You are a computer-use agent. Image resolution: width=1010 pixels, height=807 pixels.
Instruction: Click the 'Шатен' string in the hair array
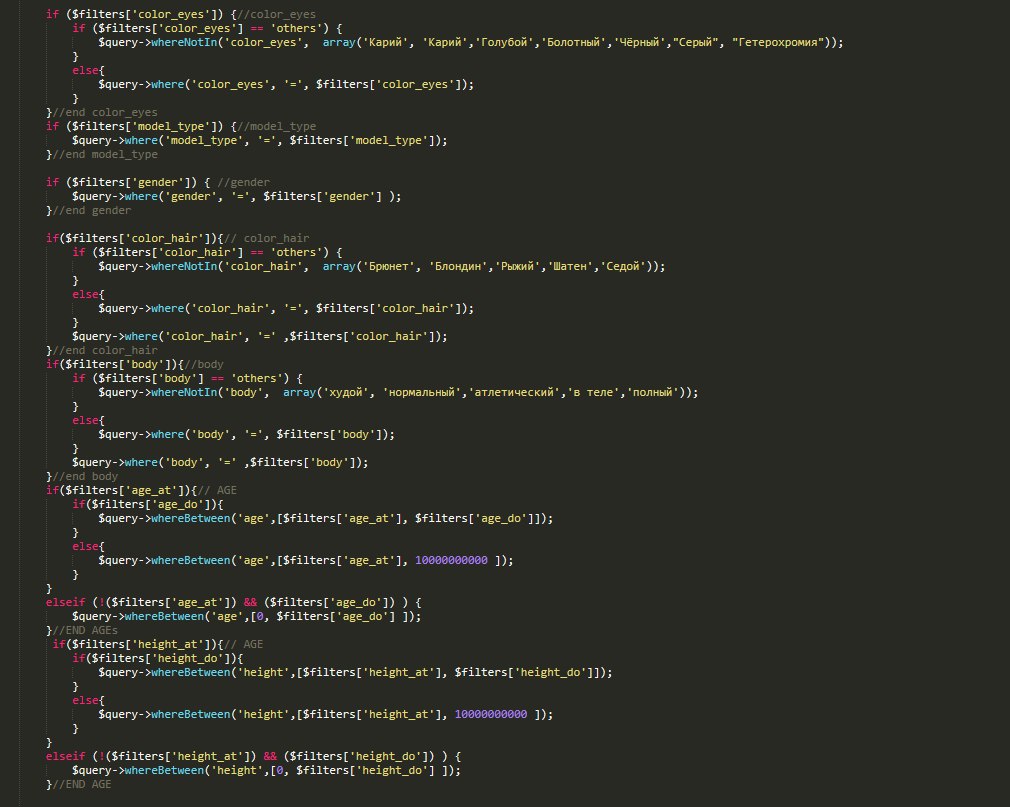[x=569, y=267]
